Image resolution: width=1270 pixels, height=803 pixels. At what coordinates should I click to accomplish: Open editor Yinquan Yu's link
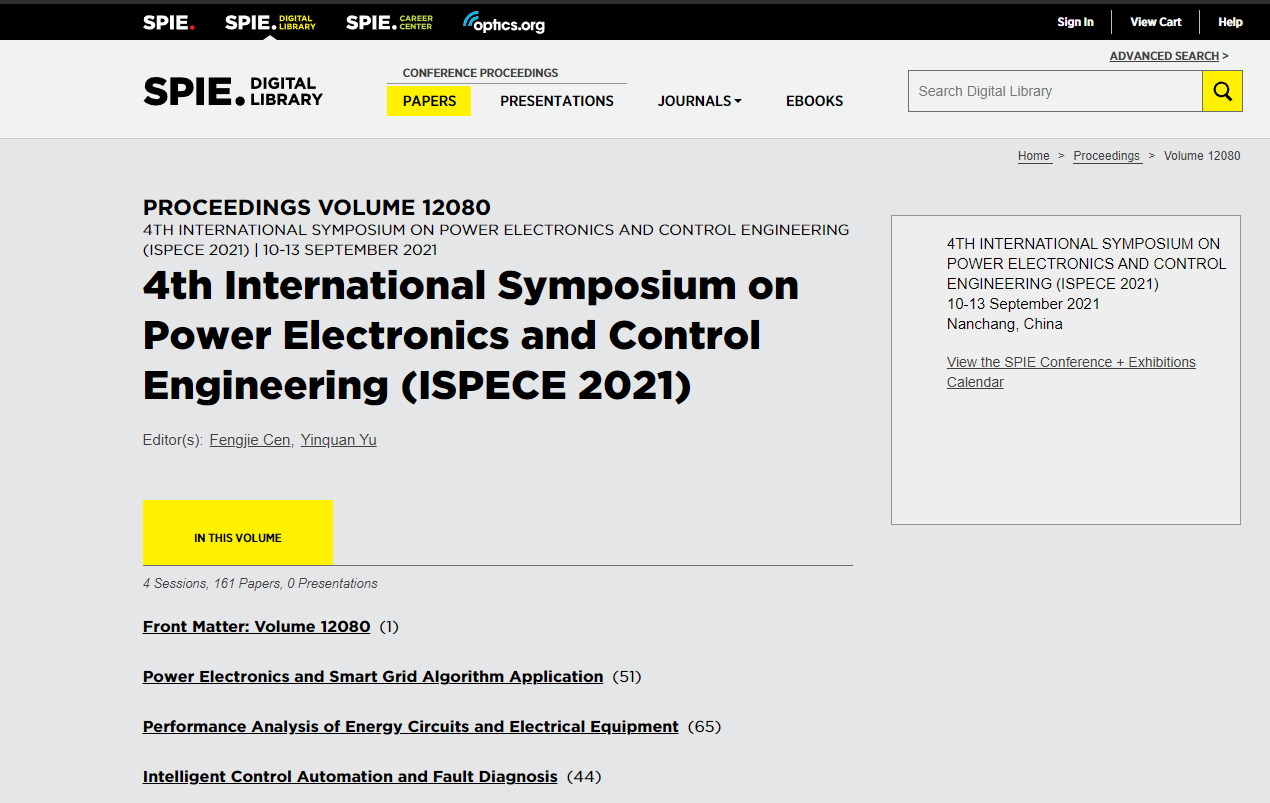tap(339, 440)
